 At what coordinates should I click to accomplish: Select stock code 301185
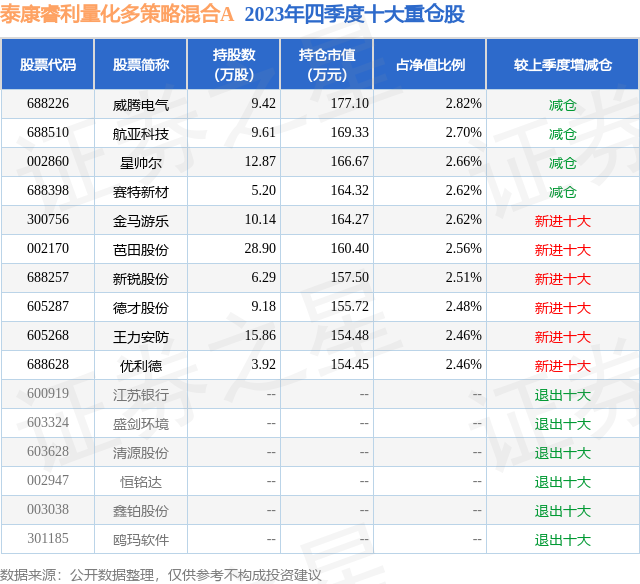click(x=48, y=538)
